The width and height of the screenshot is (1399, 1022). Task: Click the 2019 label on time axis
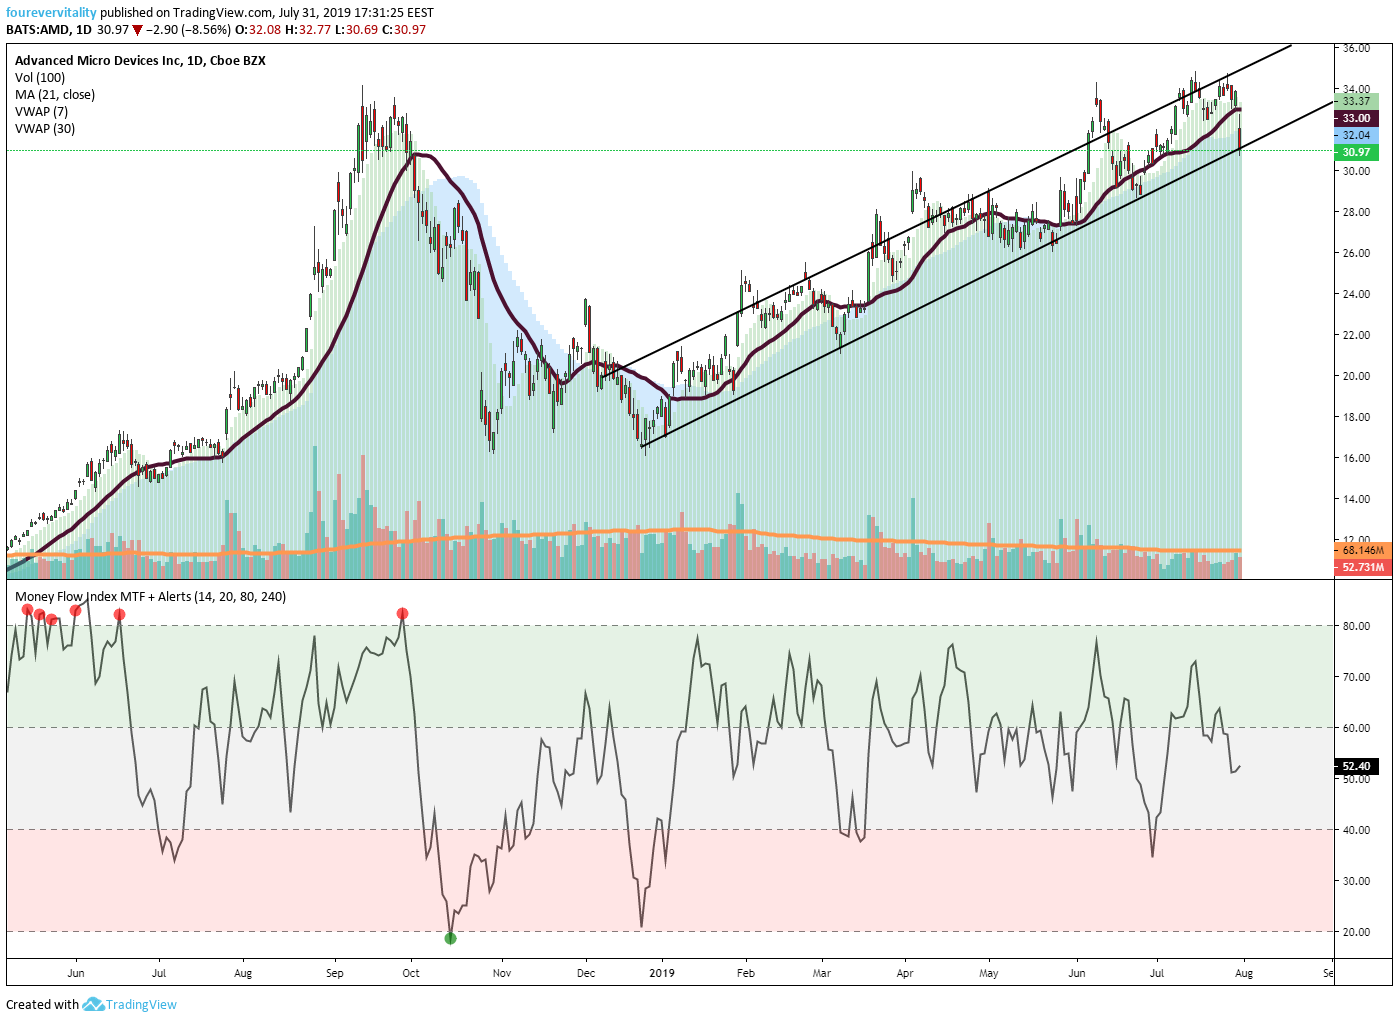click(662, 973)
